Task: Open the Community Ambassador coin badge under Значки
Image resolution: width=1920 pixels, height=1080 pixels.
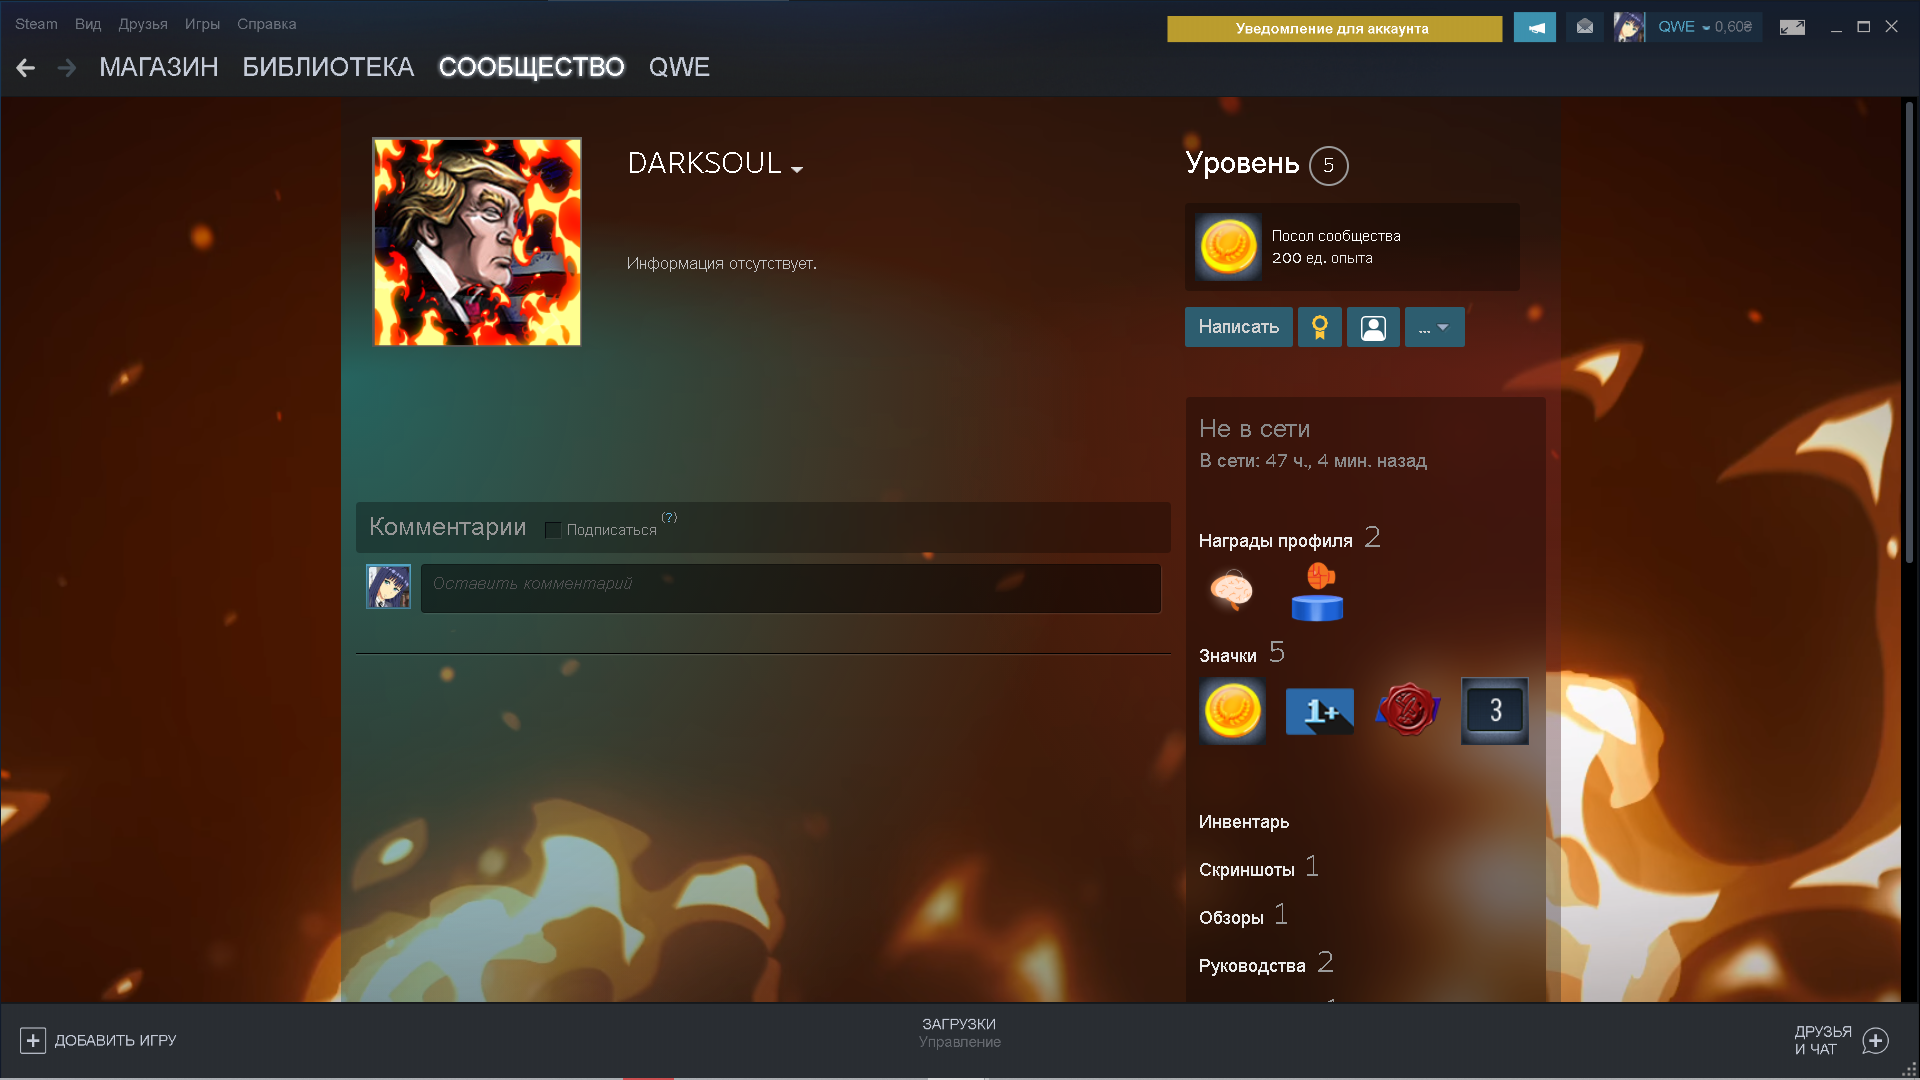Action: pyautogui.click(x=1232, y=711)
